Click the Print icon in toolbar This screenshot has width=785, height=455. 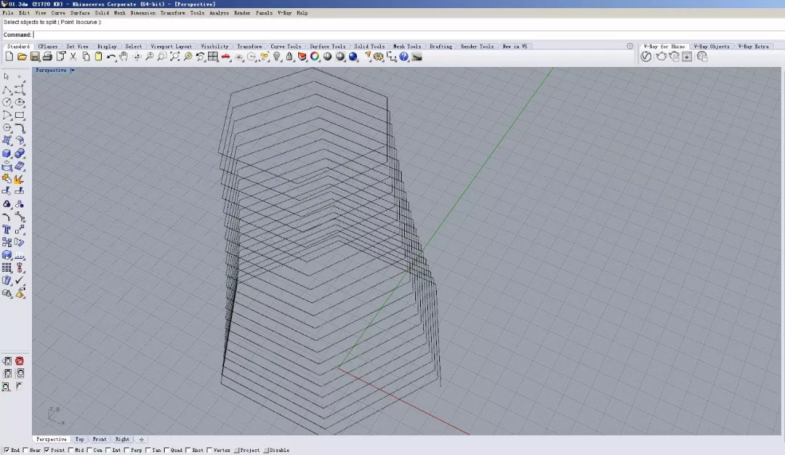tap(48, 57)
